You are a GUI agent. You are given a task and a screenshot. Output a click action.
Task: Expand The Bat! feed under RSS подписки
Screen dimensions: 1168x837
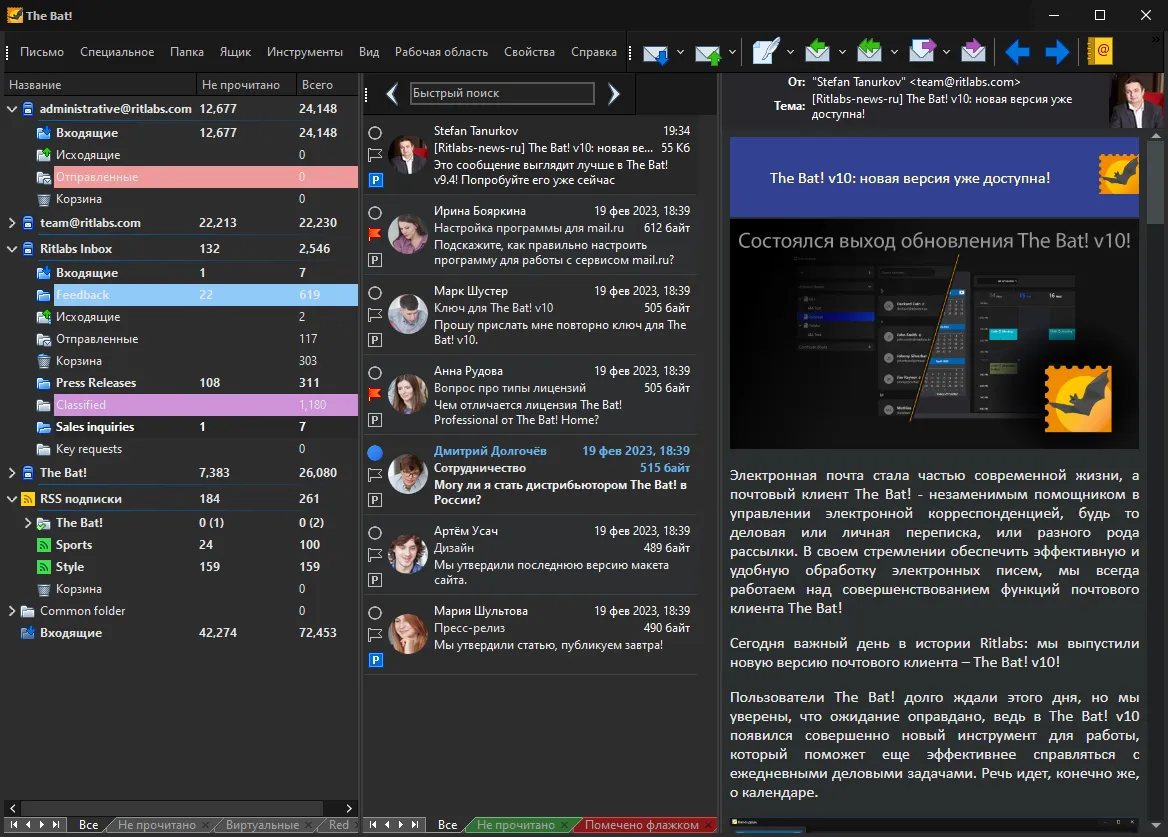(x=28, y=523)
